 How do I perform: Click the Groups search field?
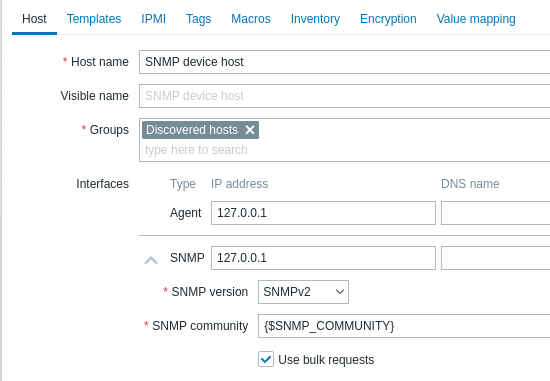pyautogui.click(x=344, y=150)
